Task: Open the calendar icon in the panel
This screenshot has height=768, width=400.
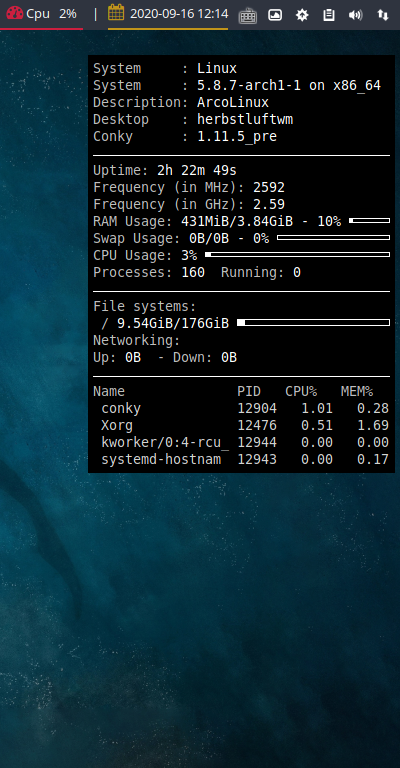Action: 116,13
